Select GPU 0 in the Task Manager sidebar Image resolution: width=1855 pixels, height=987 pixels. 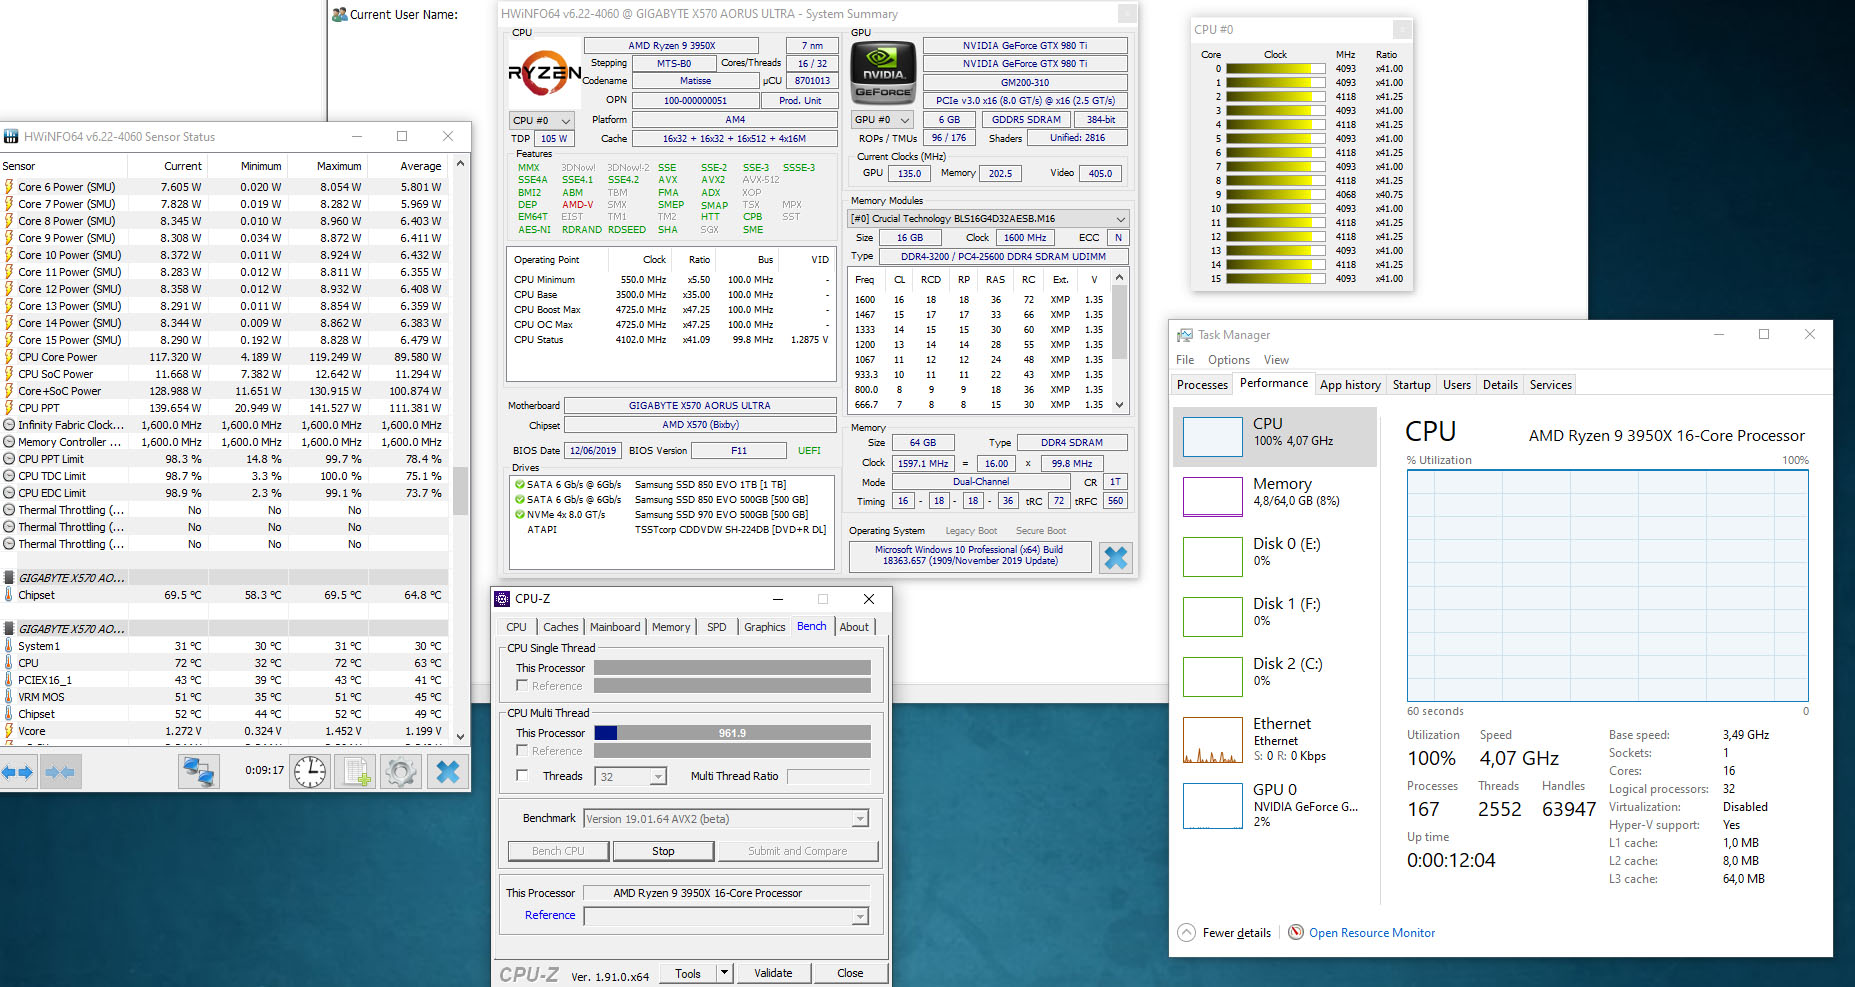[1275, 804]
